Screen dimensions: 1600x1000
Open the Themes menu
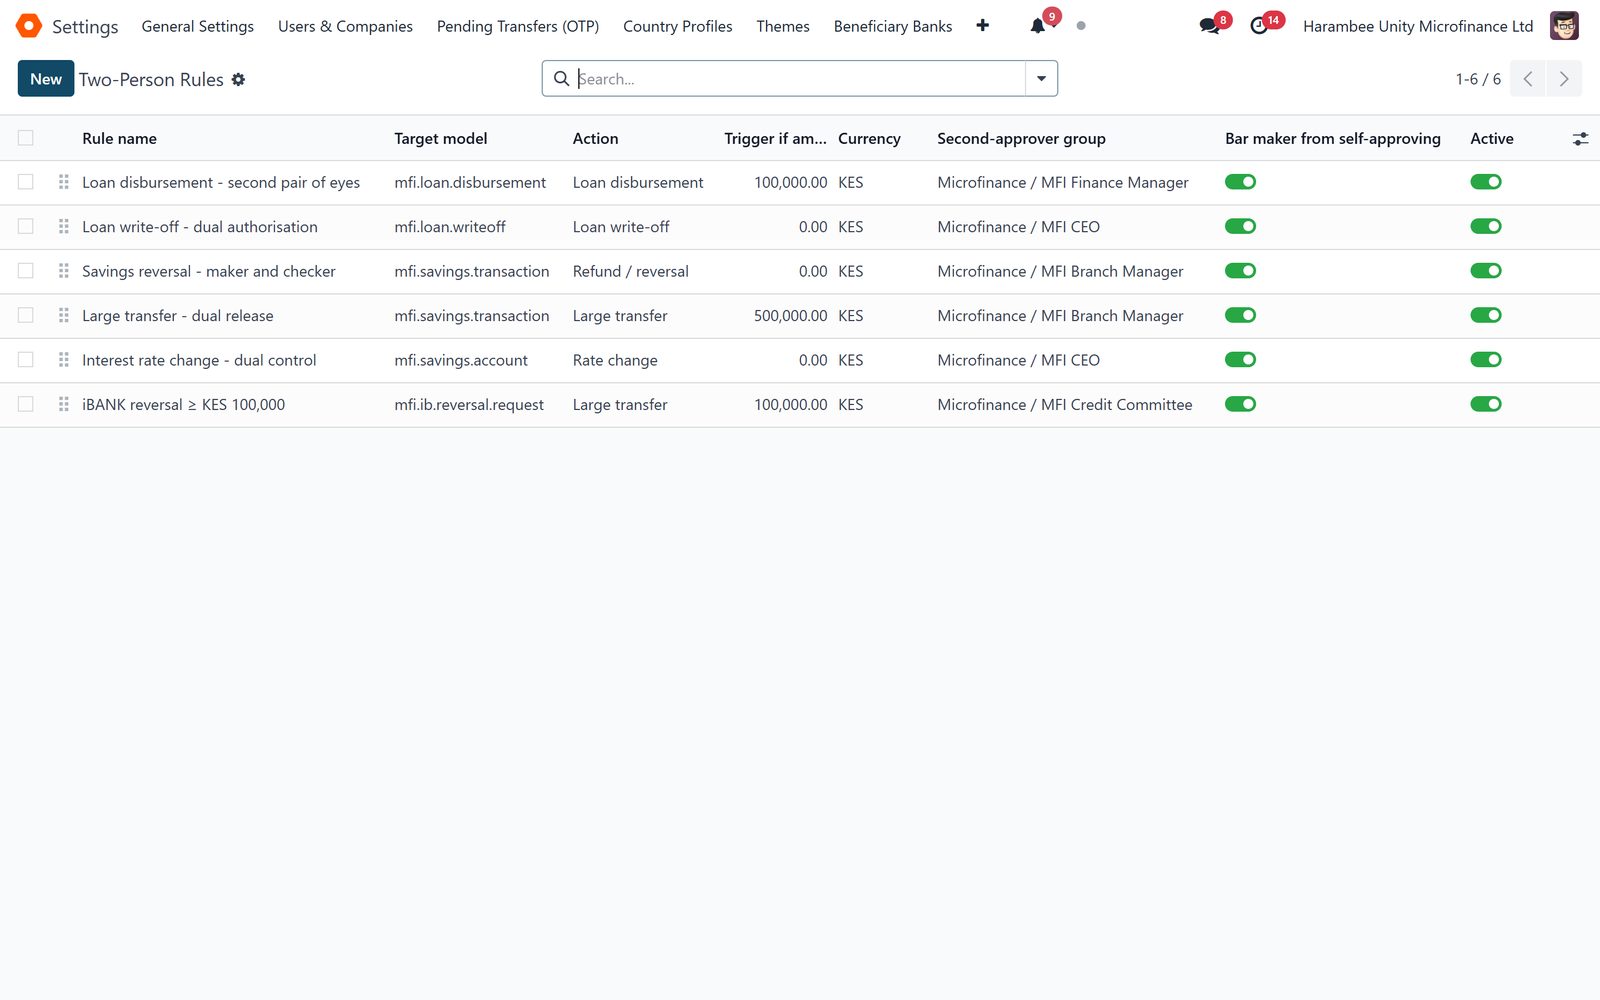click(783, 26)
